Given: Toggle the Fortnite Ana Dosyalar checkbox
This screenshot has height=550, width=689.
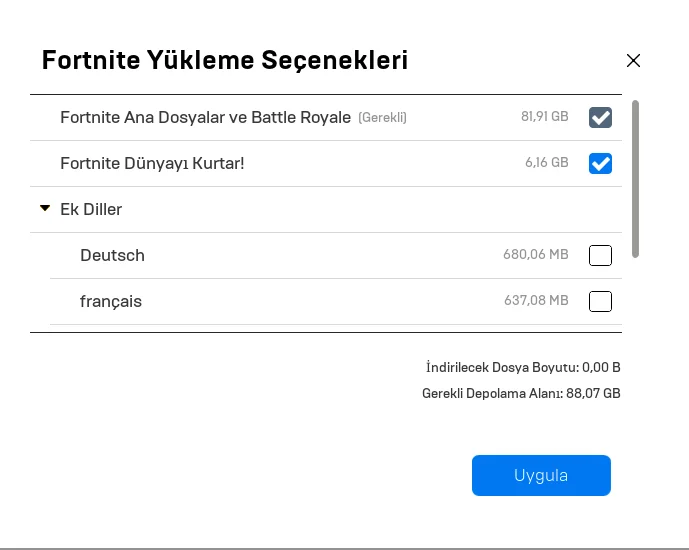Looking at the screenshot, I should [x=600, y=118].
